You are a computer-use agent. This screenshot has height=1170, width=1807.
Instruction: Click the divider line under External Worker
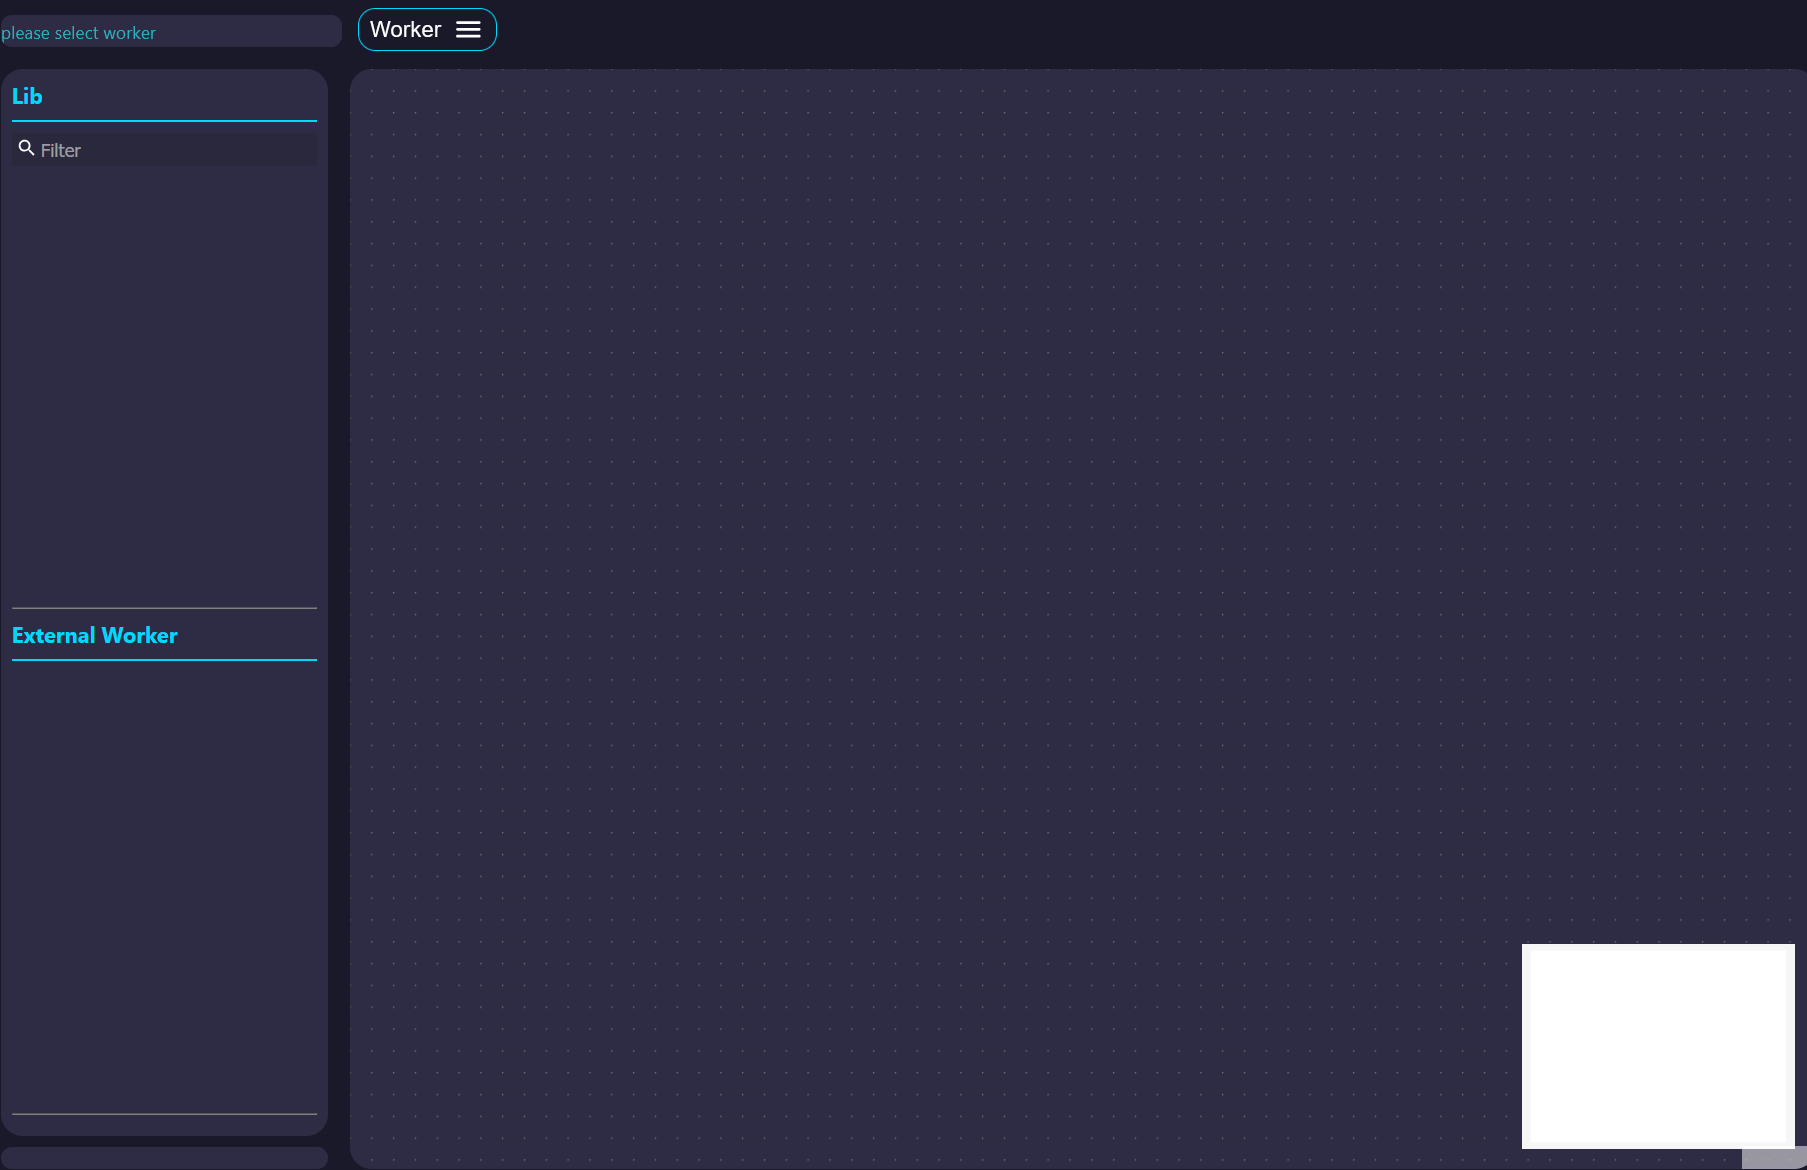(164, 661)
